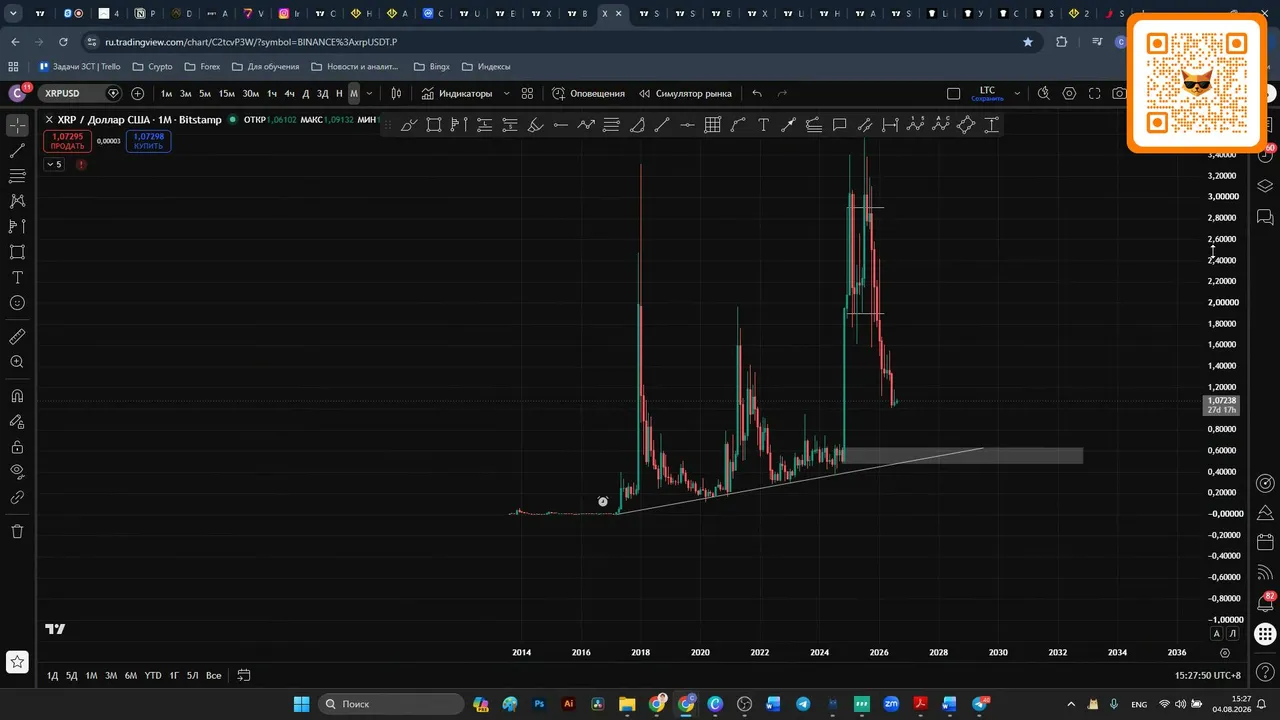Screen dimensions: 1280x720
Task: Select the callout comment tool in favorites toolbar
Action: click(839, 125)
